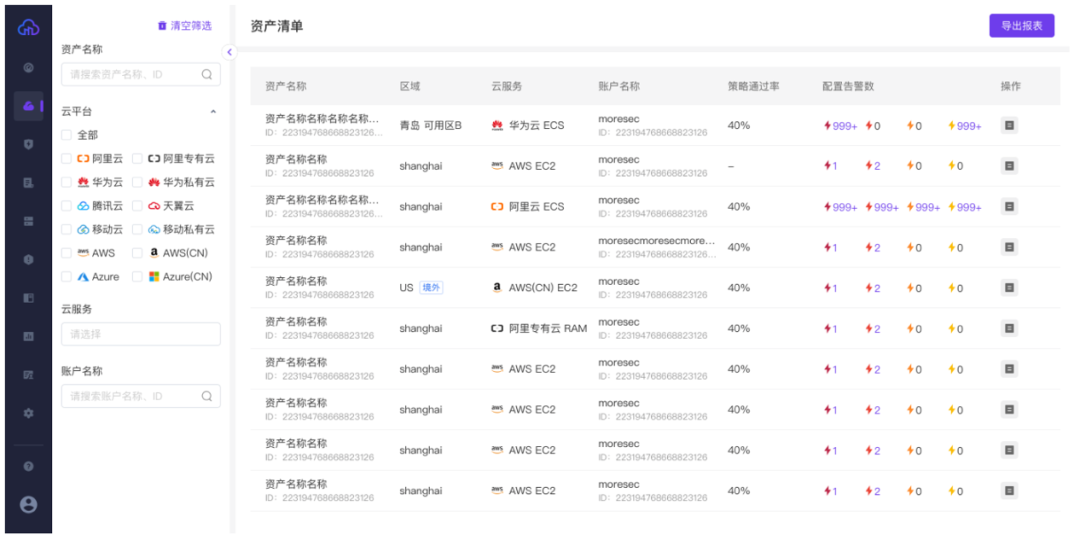Click the 云服务 column header

pos(506,86)
